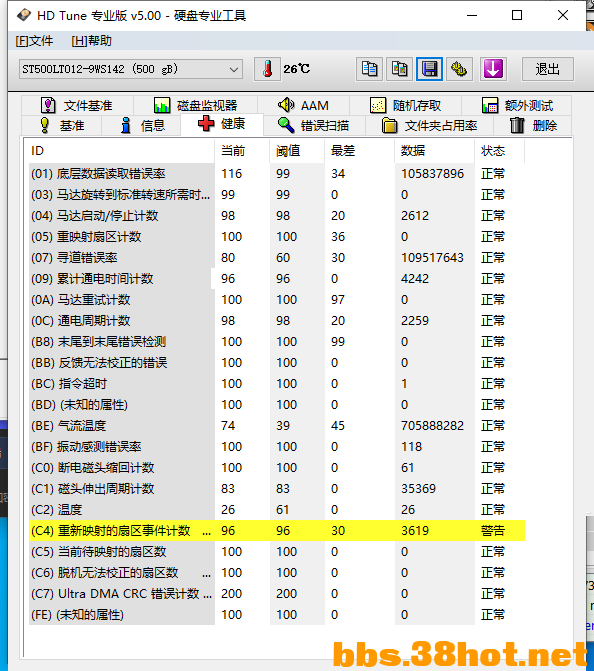Viewport: 594px width, 671px height.
Task: Open the 删除 tab
Action: point(533,126)
